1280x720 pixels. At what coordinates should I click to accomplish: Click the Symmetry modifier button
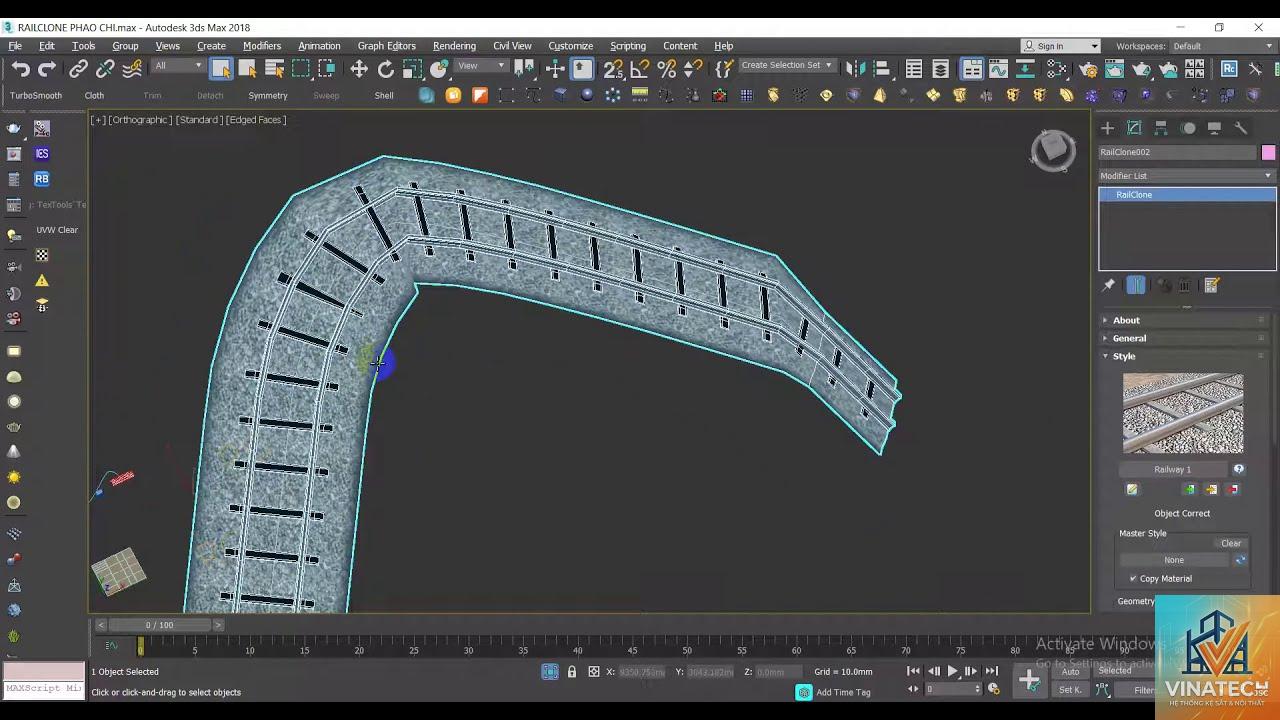268,96
